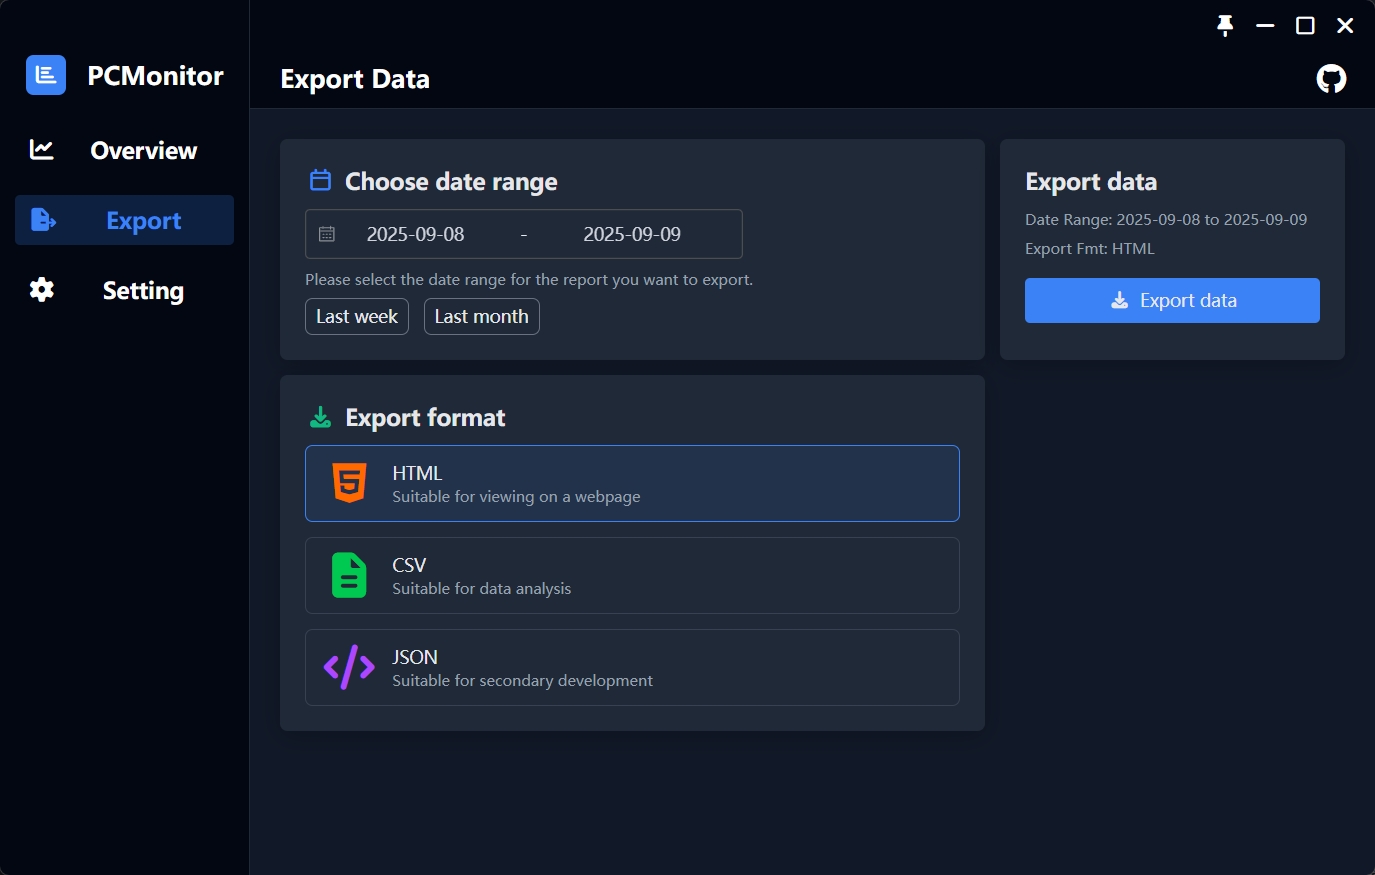Click the Export Data page heading
Screen dimensions: 1375x875
point(355,79)
